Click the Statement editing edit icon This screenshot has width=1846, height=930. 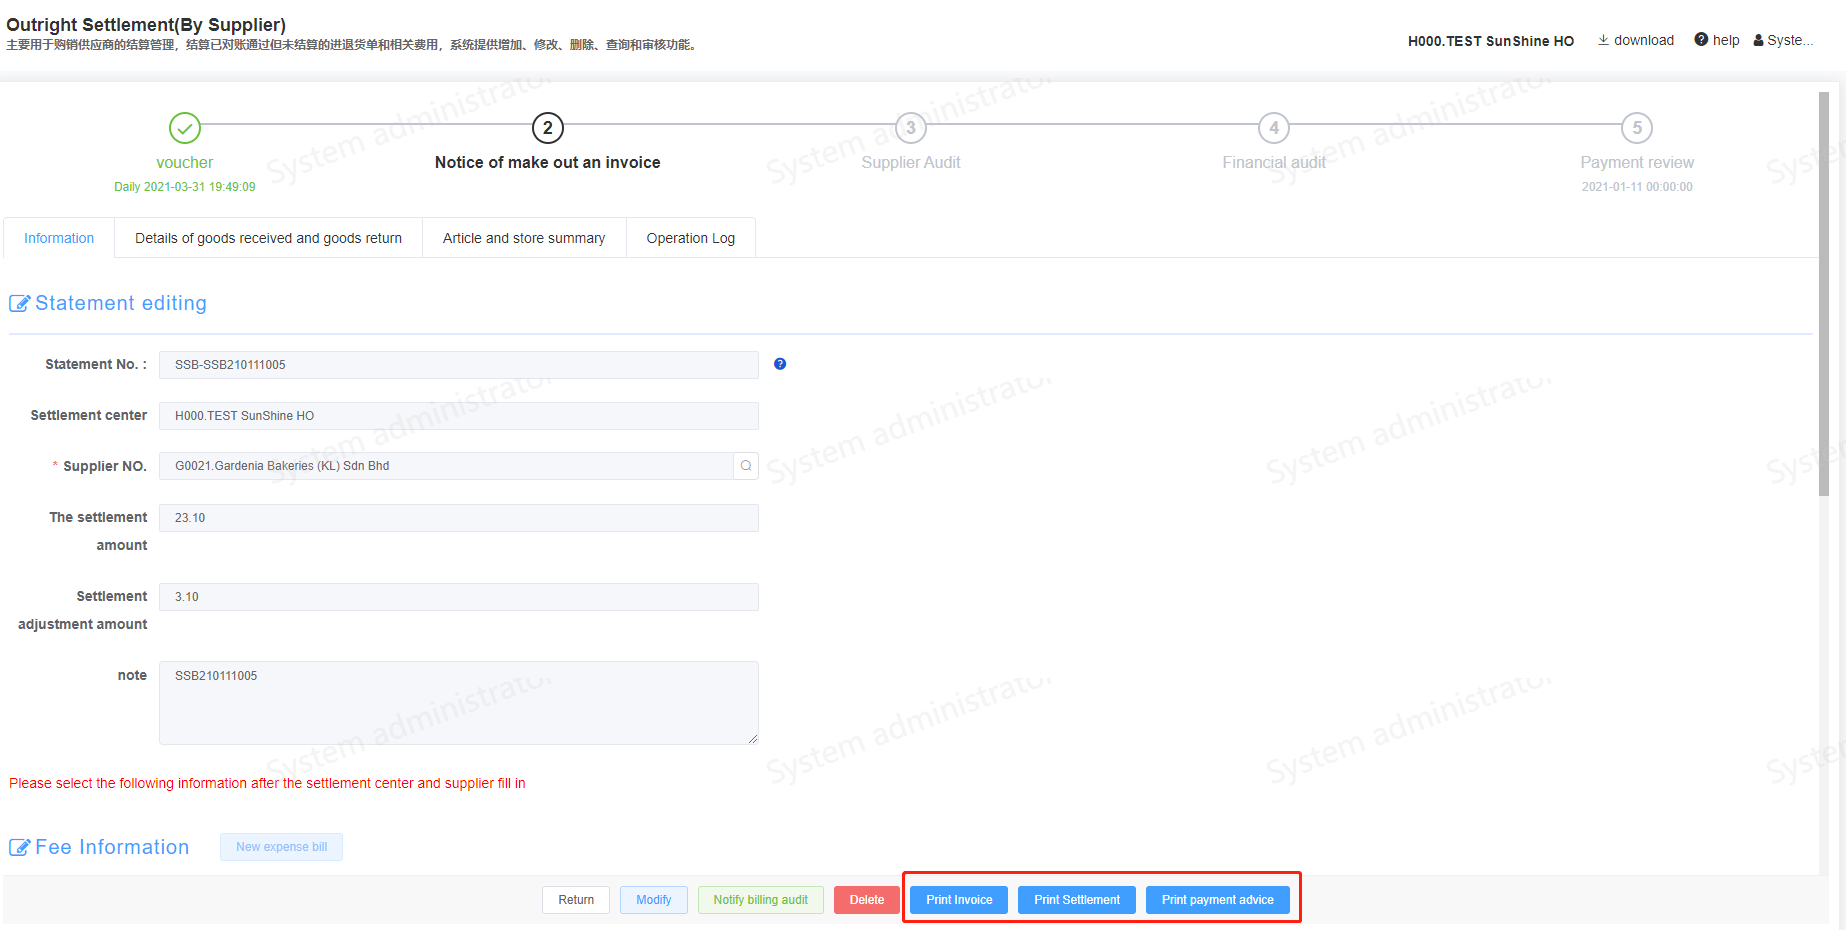[19, 303]
